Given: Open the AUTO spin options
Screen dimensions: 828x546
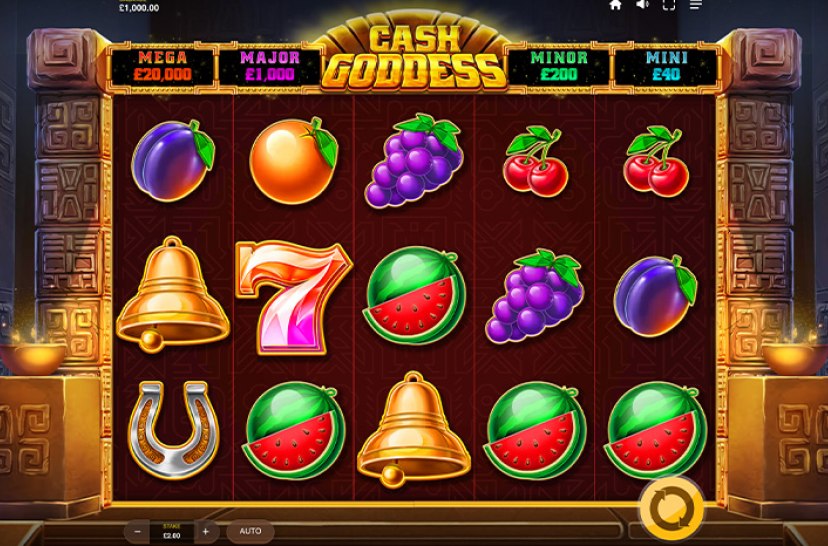Looking at the screenshot, I should (x=250, y=531).
